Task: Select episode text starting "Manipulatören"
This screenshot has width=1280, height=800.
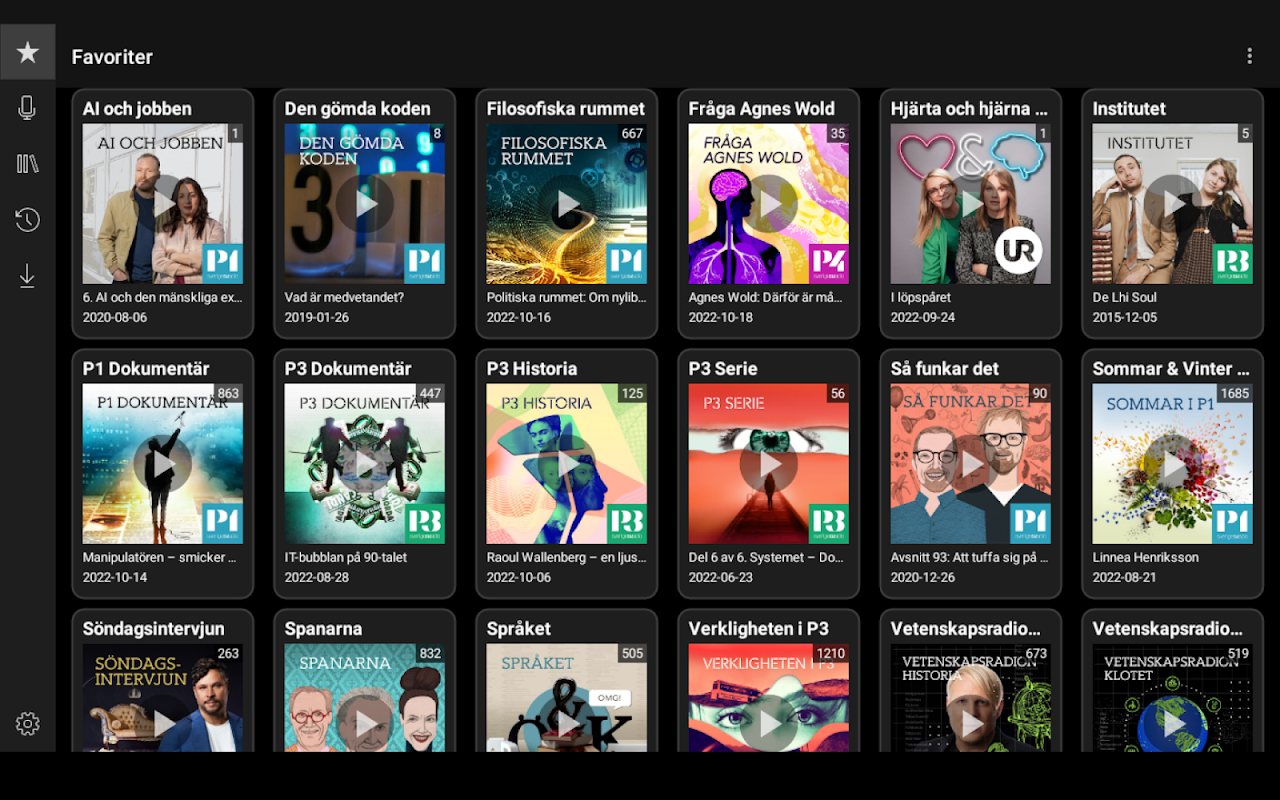Action: [160, 557]
